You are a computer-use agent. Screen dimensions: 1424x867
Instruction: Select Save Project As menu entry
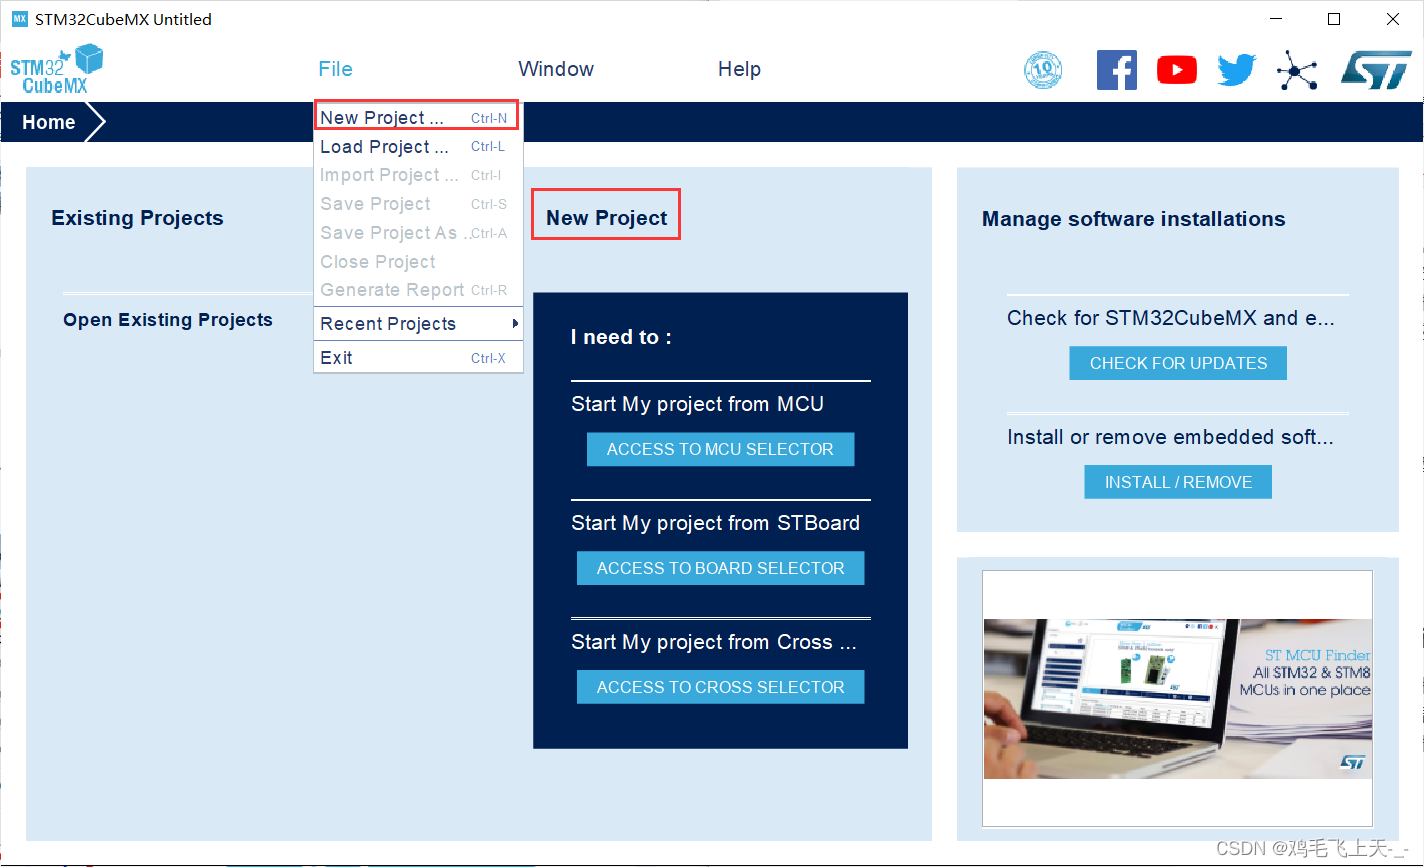[x=418, y=233]
